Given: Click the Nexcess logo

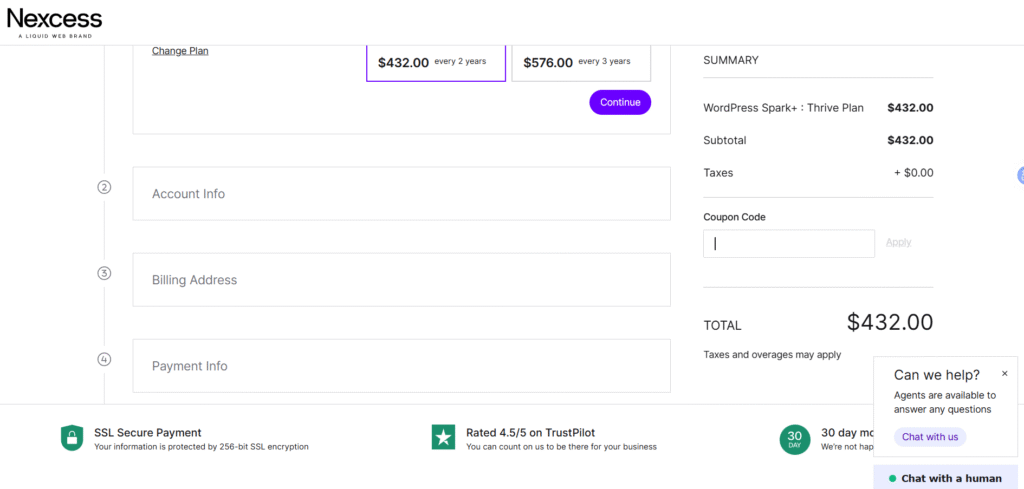Looking at the screenshot, I should pyautogui.click(x=54, y=21).
